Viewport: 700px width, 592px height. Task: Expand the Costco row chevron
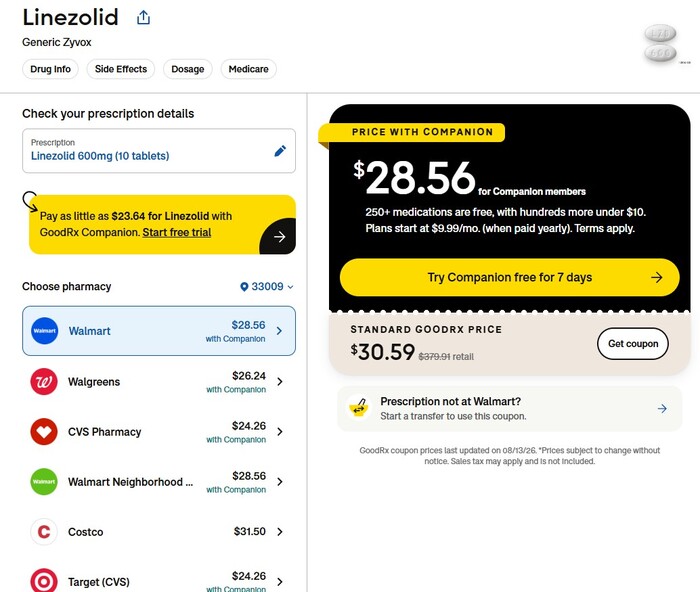[x=280, y=532]
